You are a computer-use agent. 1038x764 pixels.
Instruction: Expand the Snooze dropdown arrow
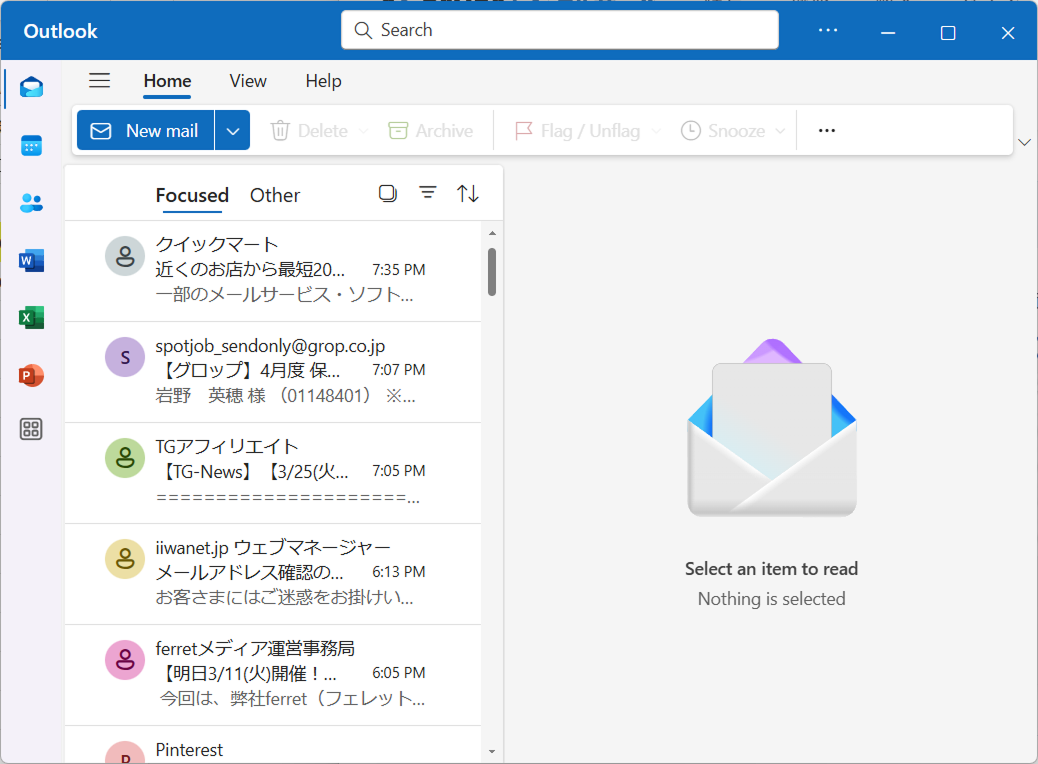click(780, 131)
